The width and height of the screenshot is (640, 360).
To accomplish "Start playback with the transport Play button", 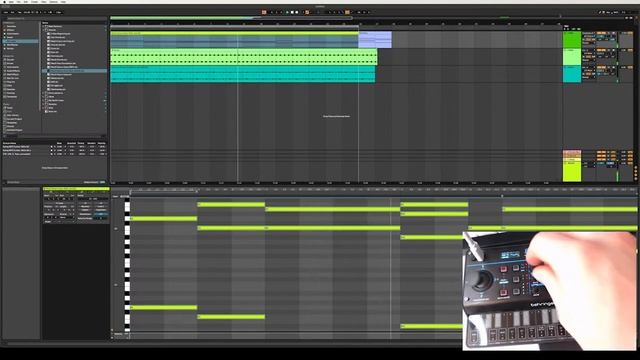I will tap(287, 12).
